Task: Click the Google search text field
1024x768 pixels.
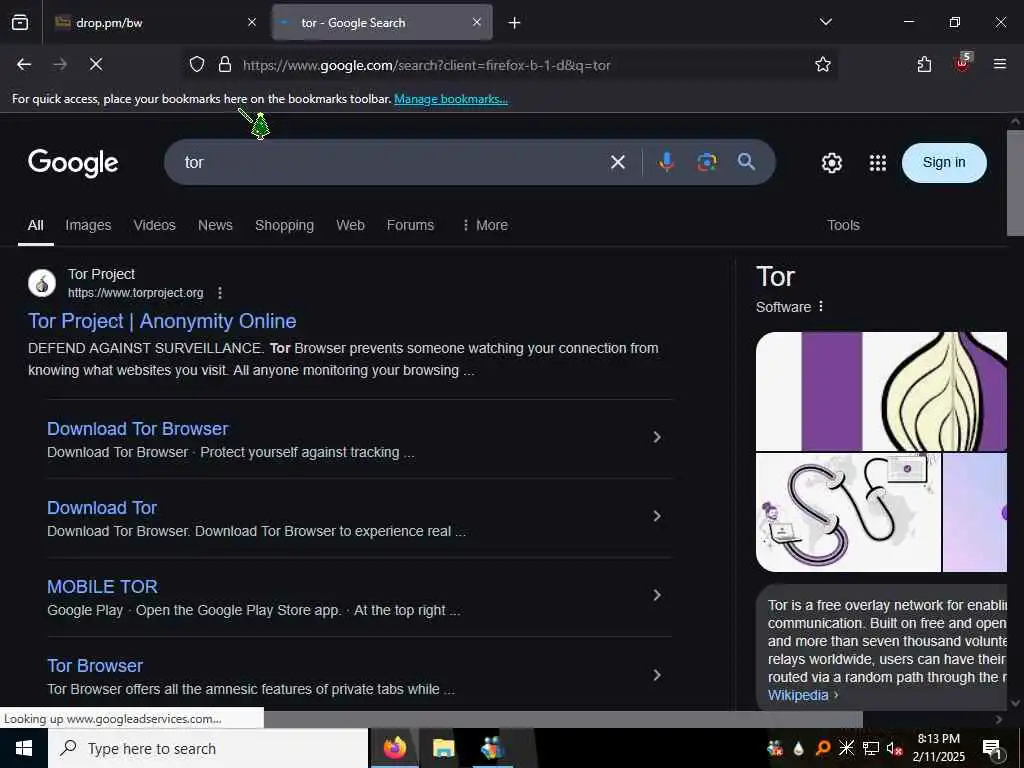Action: [392, 162]
